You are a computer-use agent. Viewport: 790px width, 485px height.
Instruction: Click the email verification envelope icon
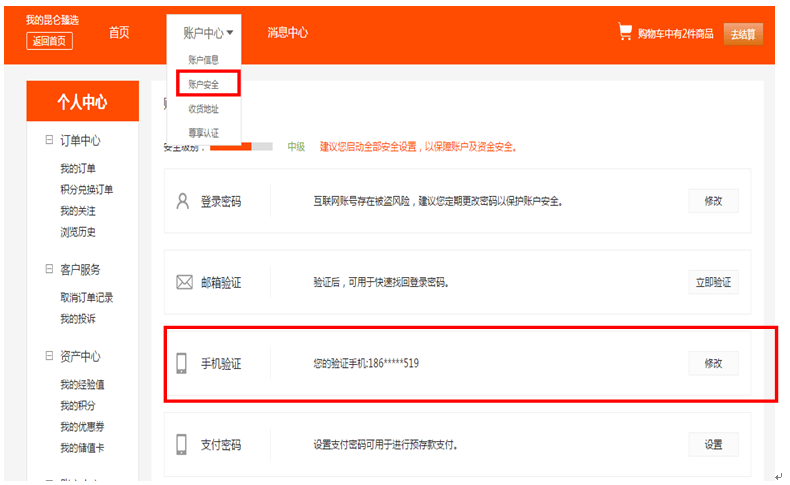tap(184, 282)
